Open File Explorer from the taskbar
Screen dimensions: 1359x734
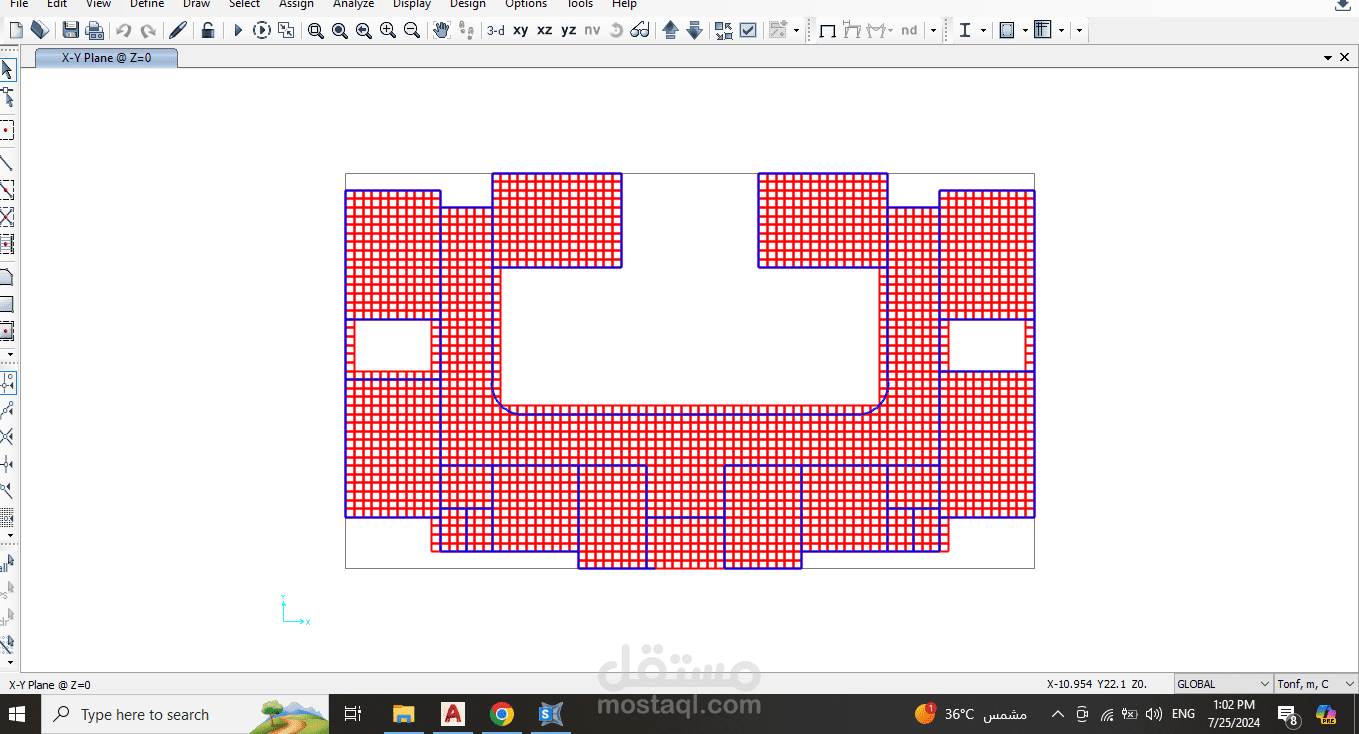[x=403, y=714]
